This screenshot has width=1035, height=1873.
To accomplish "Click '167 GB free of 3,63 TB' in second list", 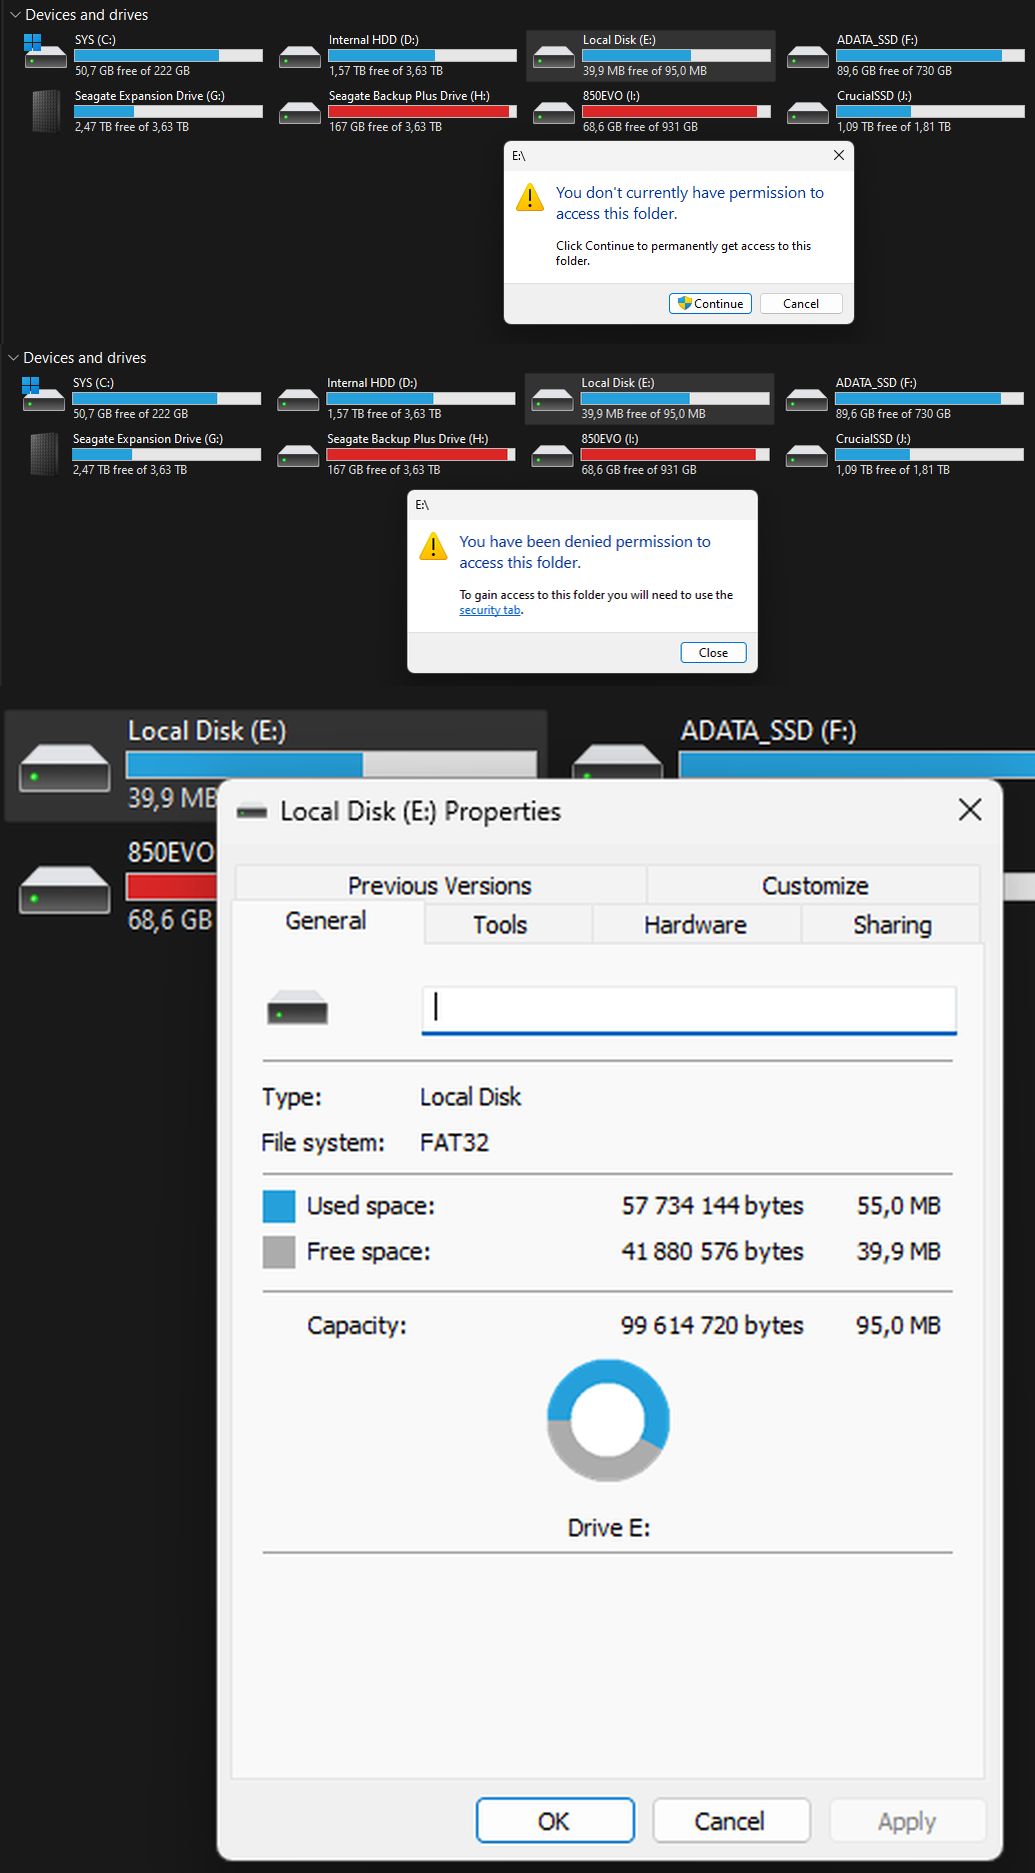I will (x=383, y=470).
